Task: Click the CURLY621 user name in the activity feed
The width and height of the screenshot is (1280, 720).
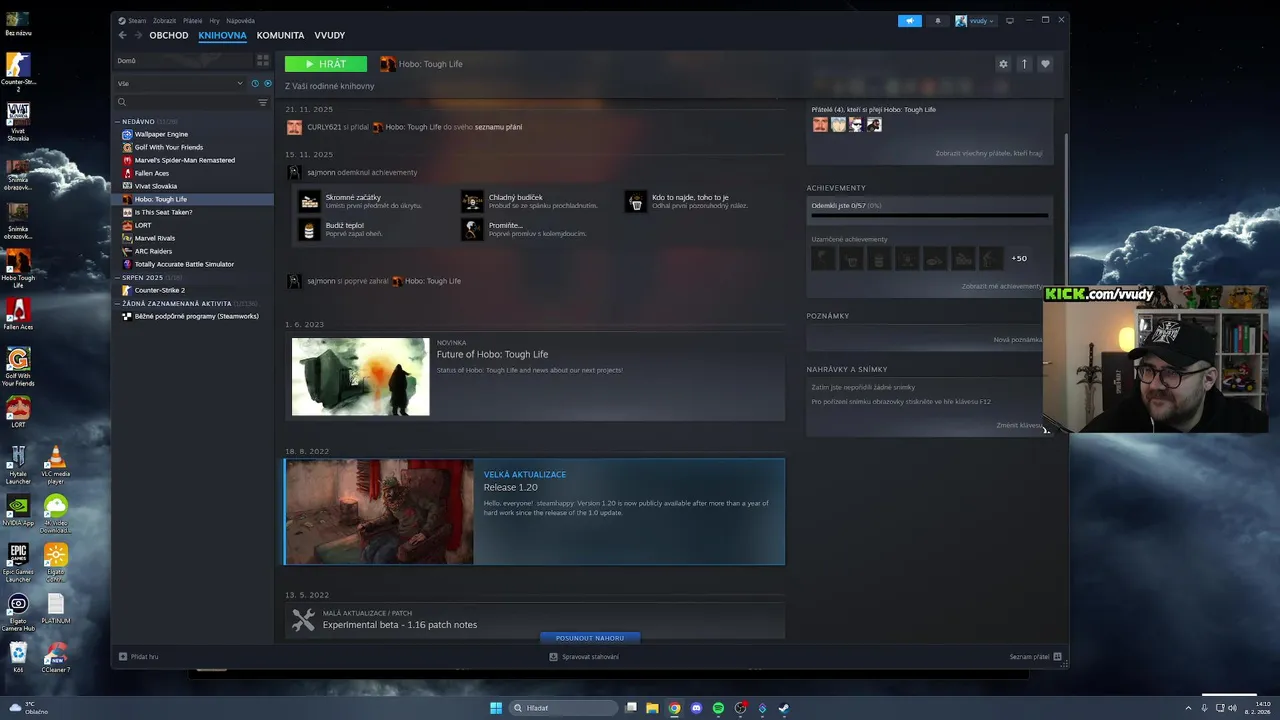Action: pyautogui.click(x=324, y=127)
